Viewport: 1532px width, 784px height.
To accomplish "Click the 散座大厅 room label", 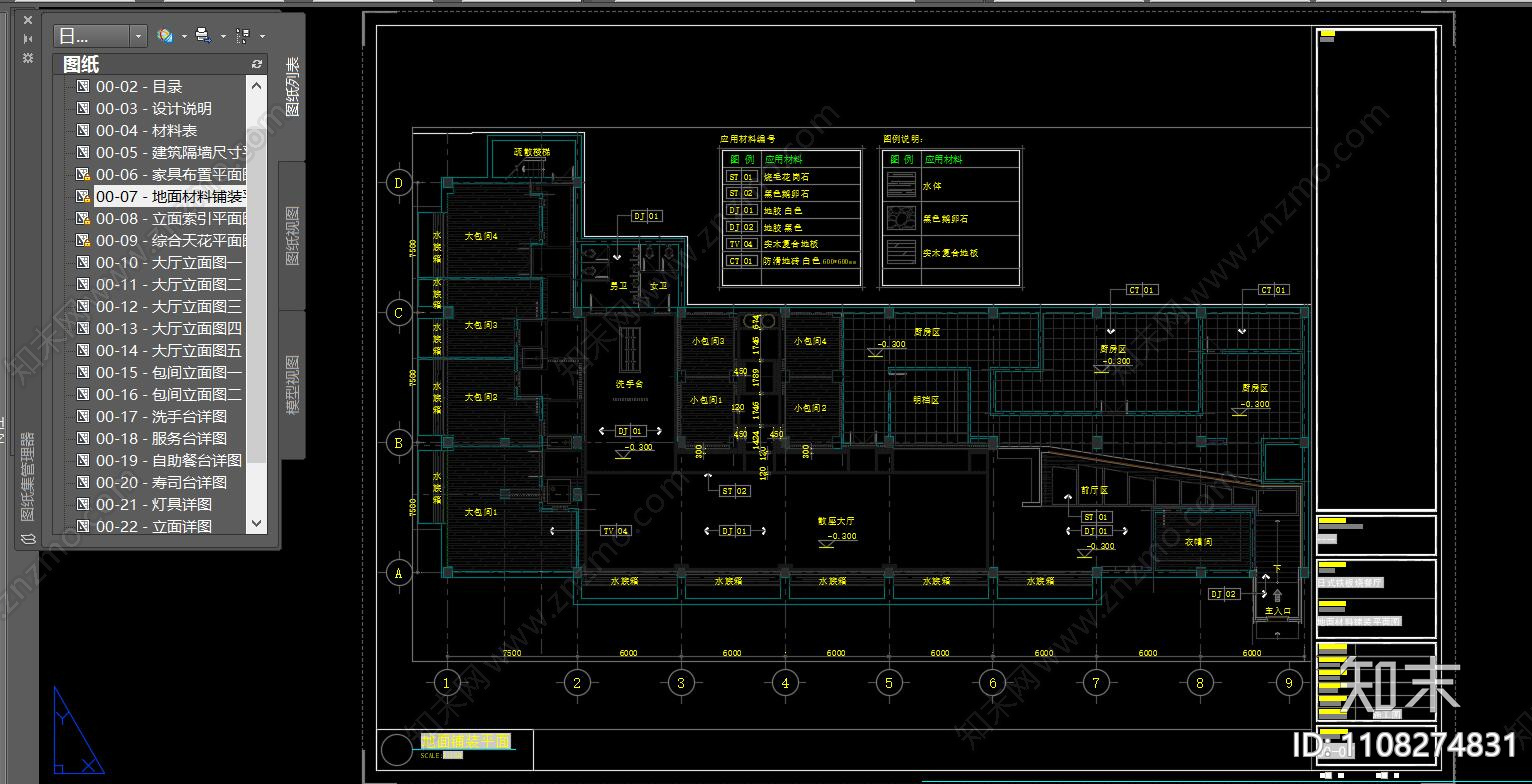I will coord(836,521).
